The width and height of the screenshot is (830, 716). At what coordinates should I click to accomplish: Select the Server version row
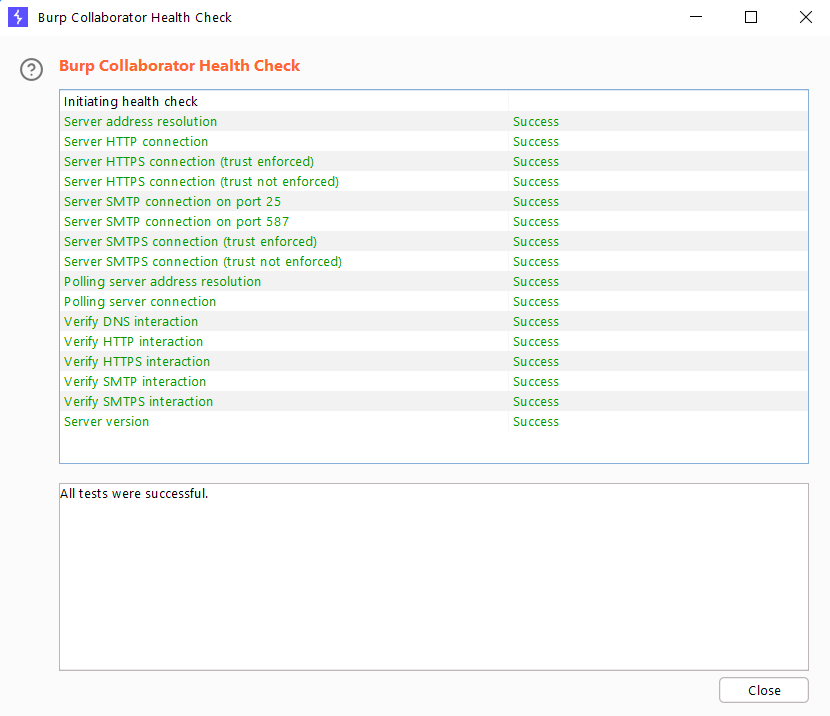point(434,421)
